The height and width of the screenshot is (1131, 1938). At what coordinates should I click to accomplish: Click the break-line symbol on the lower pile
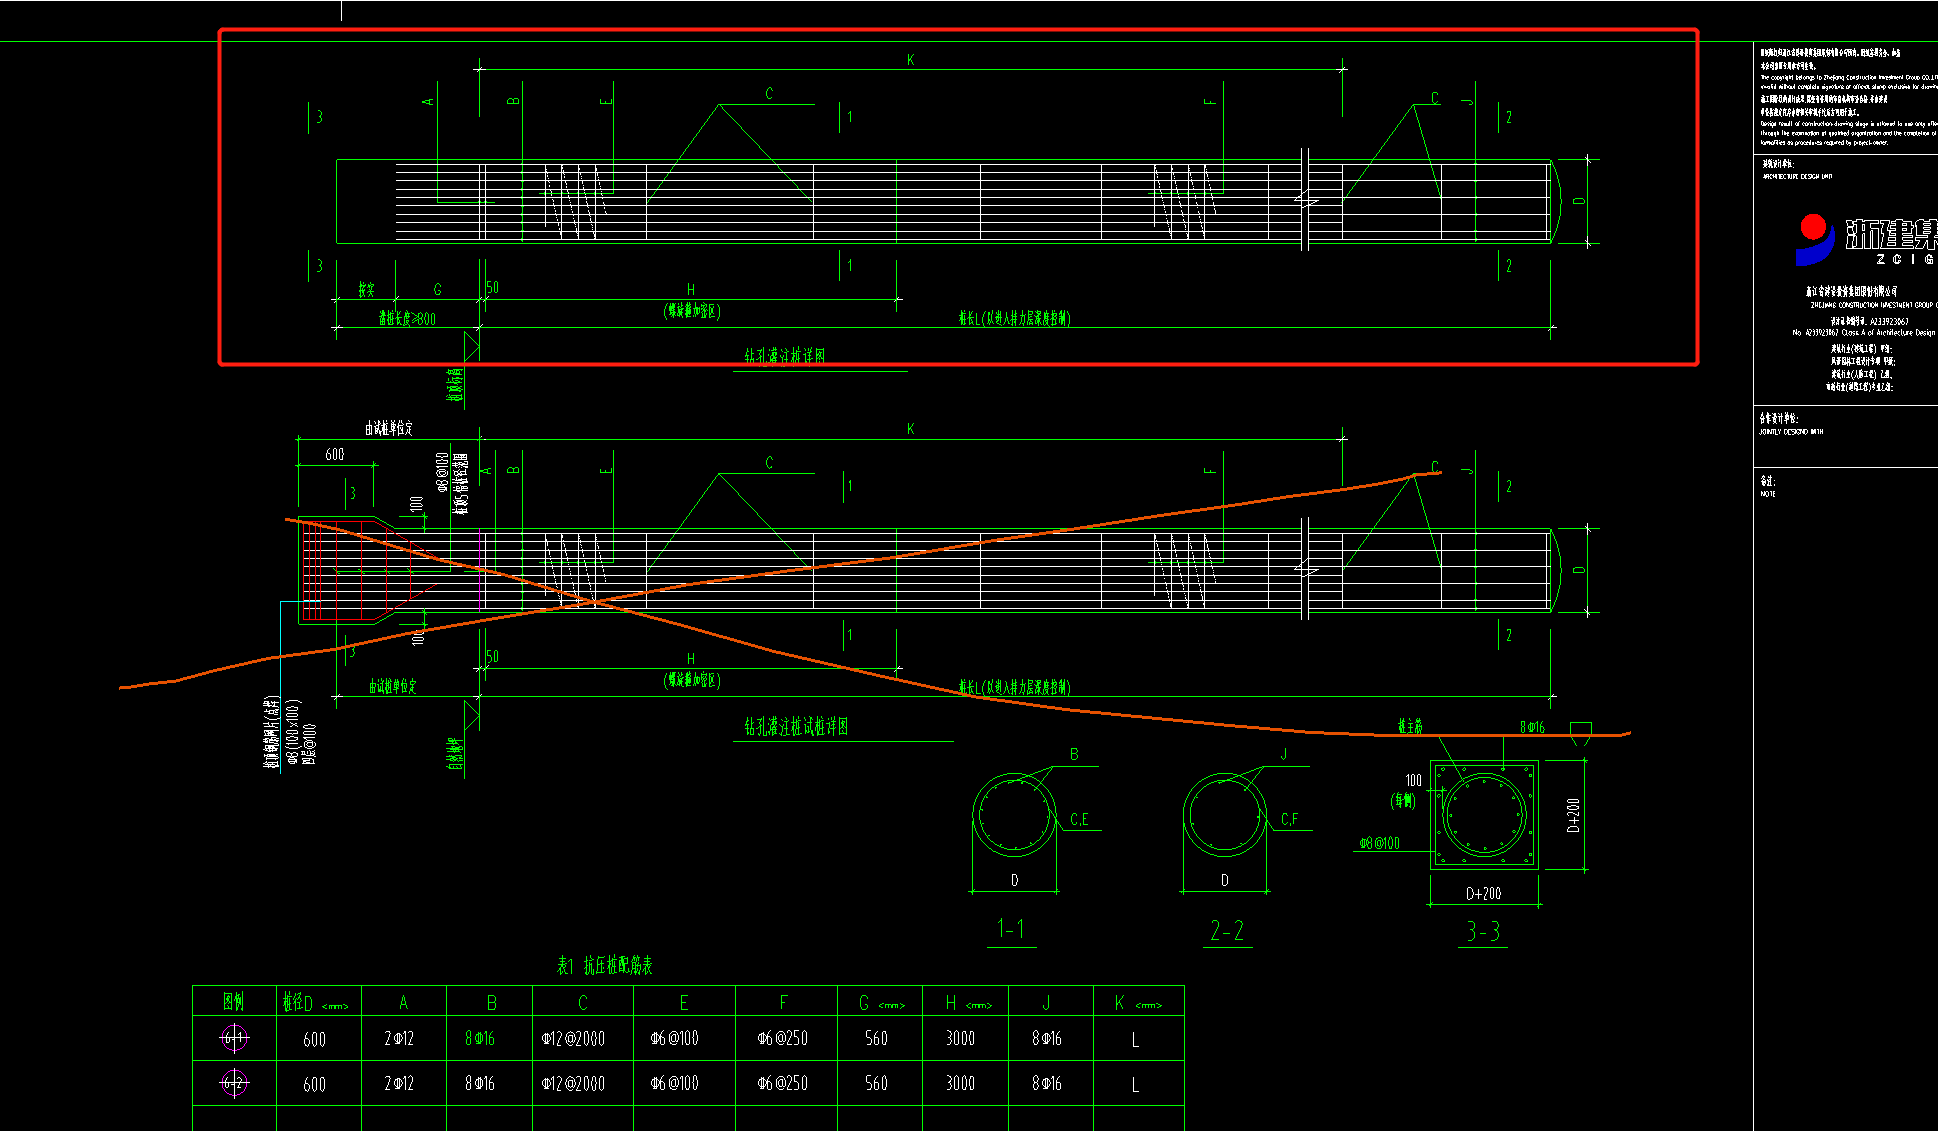pos(1305,569)
